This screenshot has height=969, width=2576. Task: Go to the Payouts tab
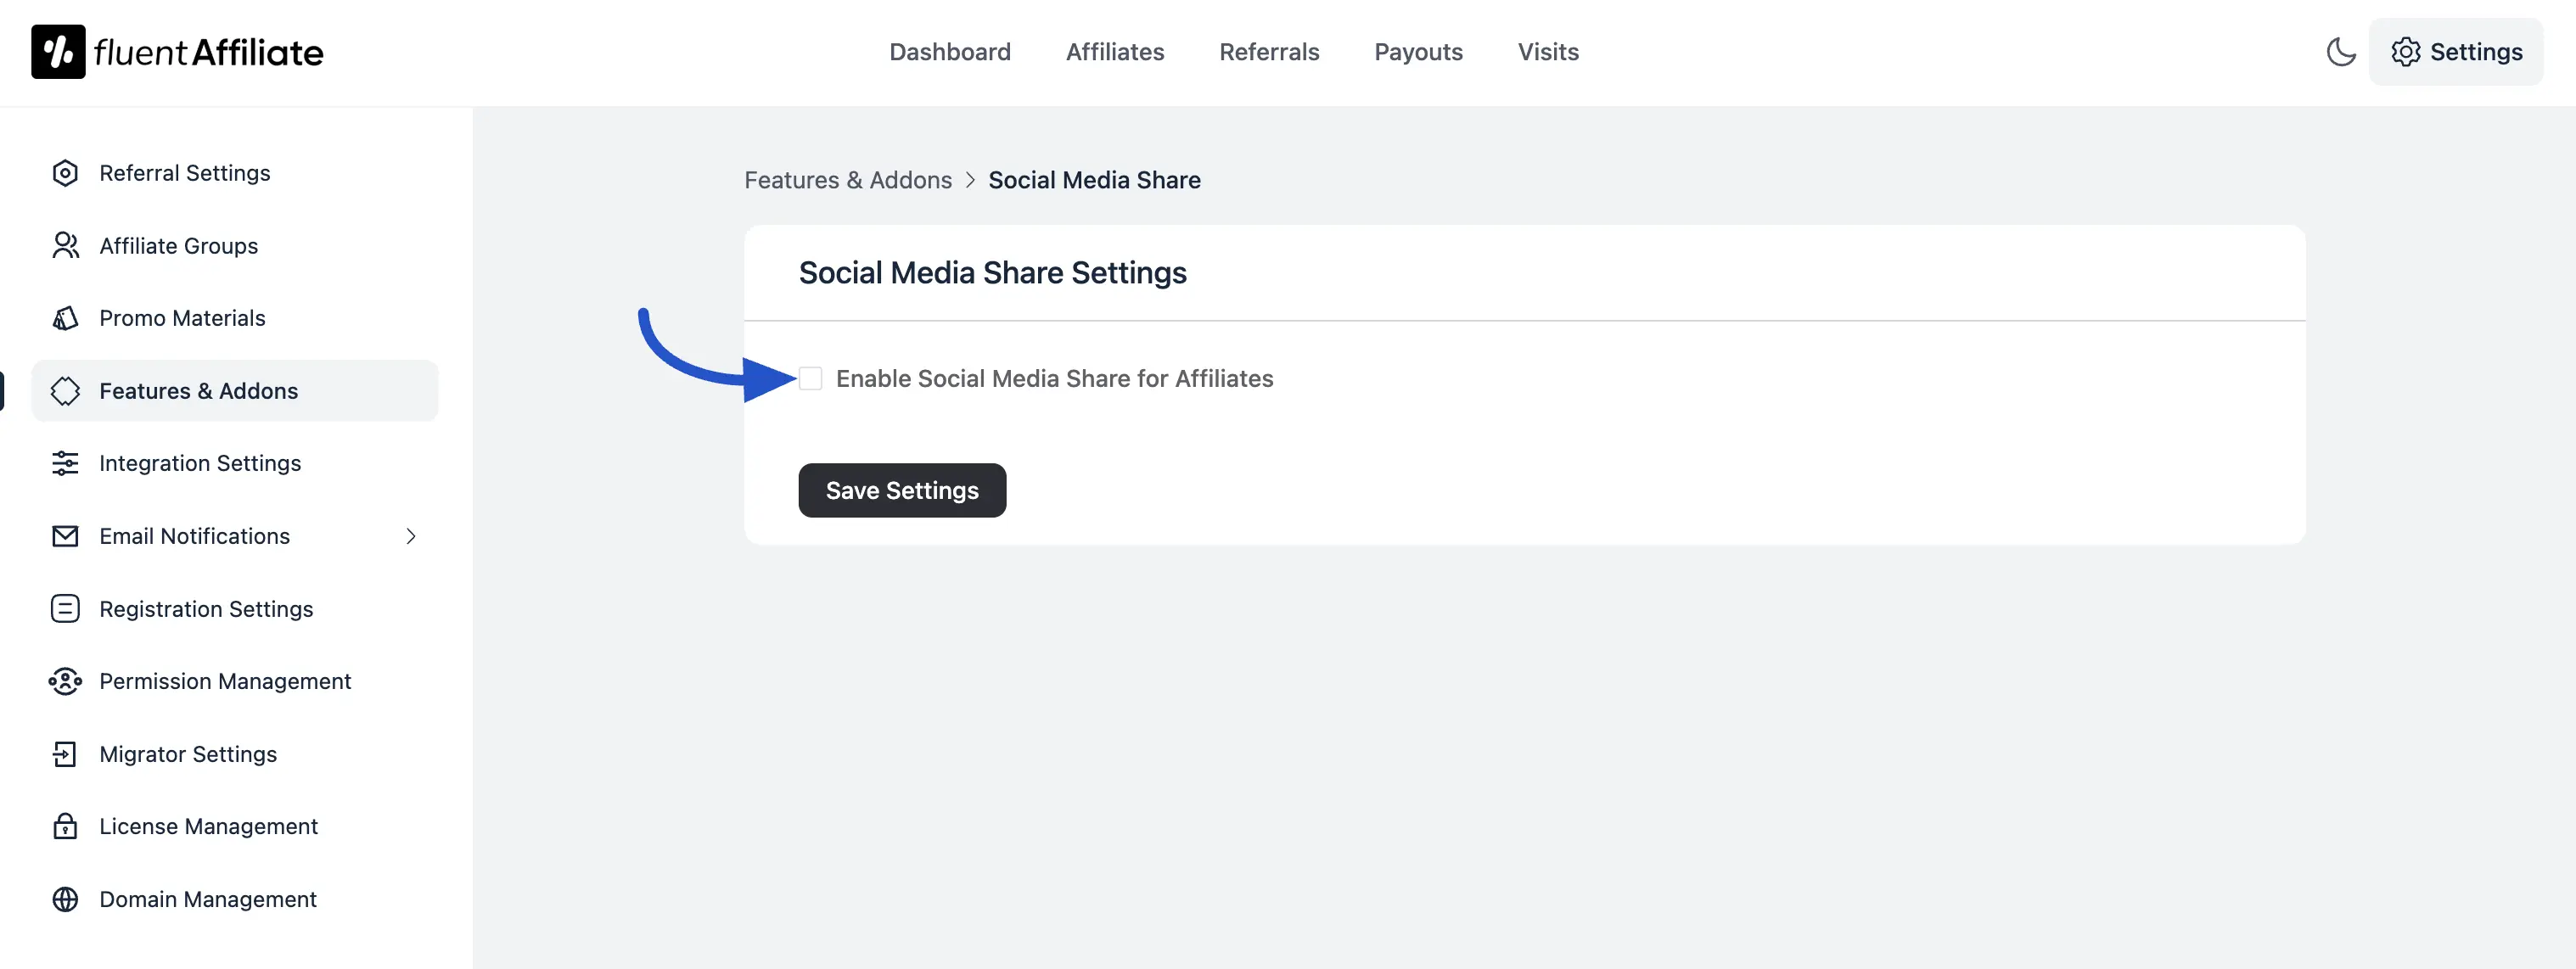[x=1417, y=52]
